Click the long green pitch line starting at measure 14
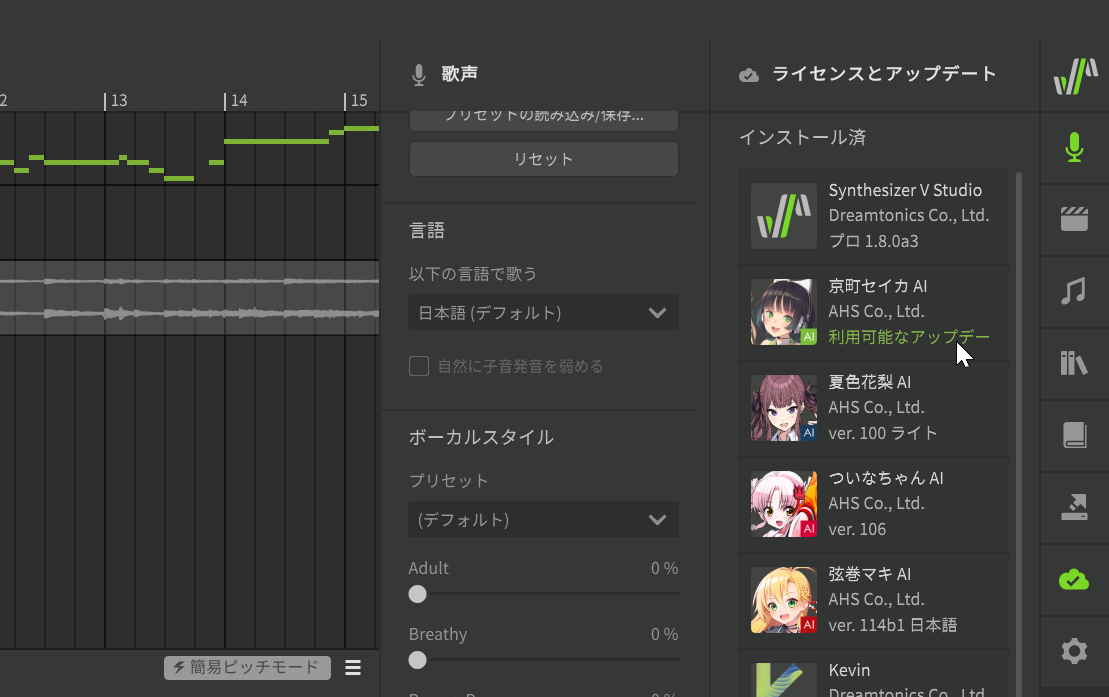 pyautogui.click(x=277, y=142)
